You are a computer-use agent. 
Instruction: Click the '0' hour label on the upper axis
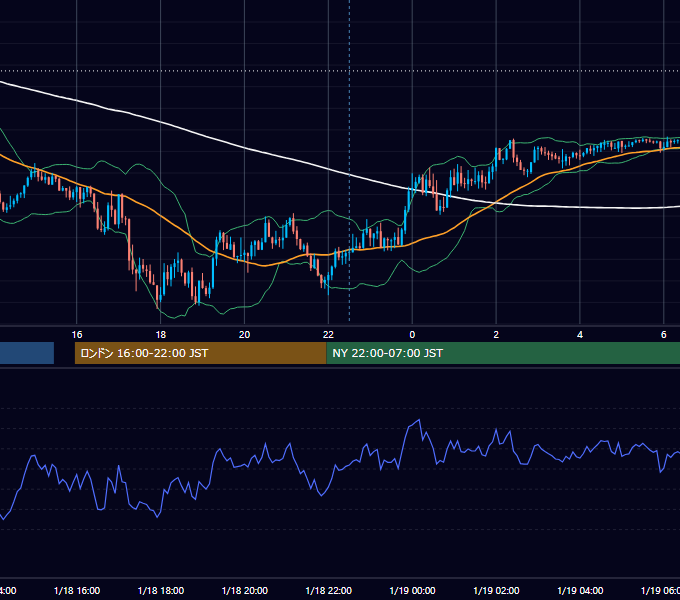tap(412, 335)
